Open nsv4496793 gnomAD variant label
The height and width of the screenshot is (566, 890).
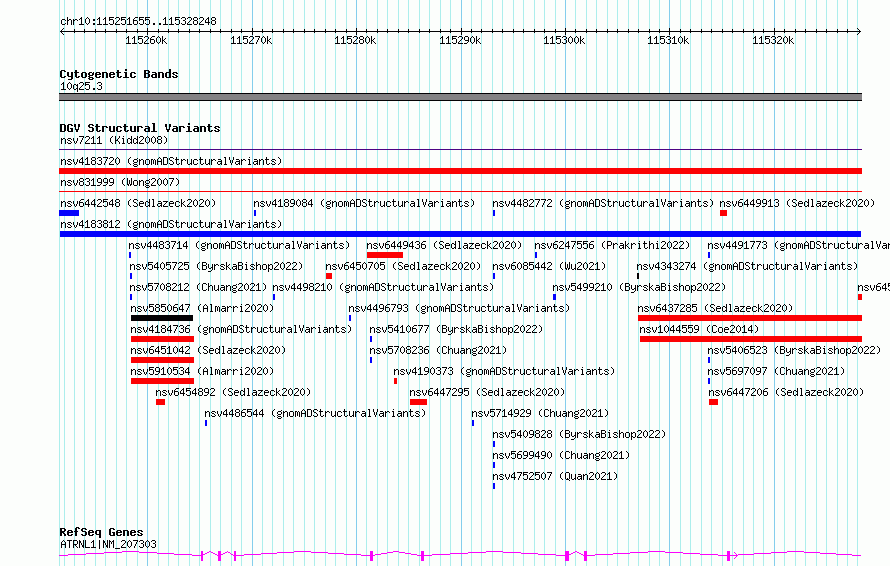click(459, 308)
